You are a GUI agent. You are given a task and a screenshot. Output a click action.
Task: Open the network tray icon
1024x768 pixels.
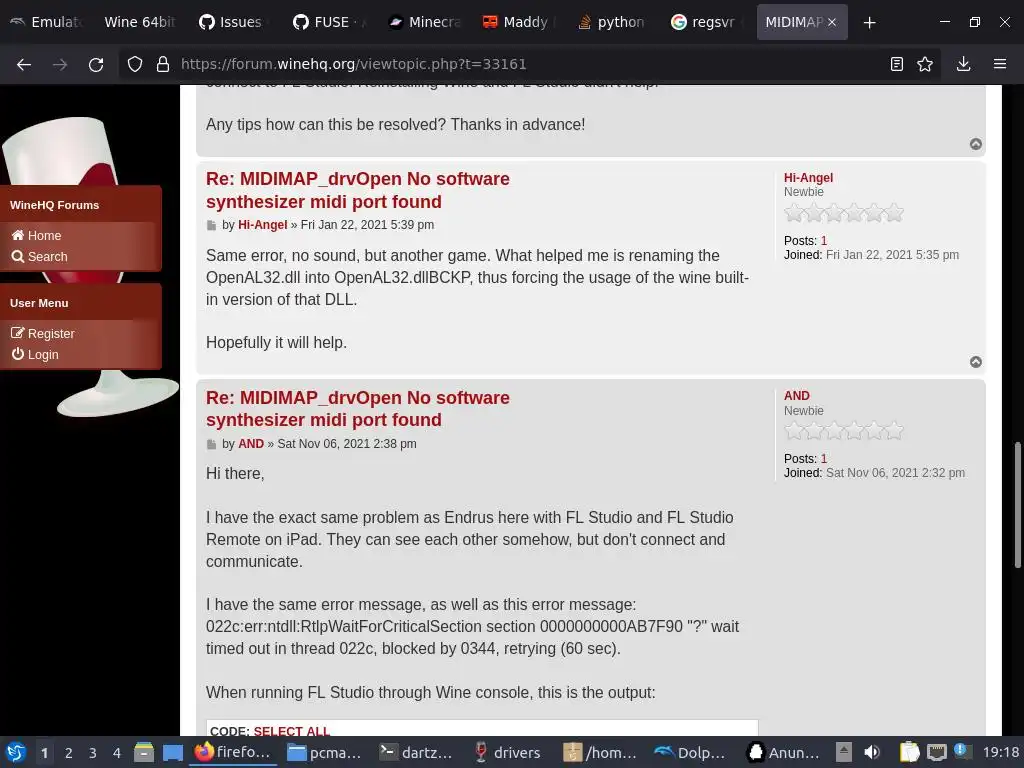pyautogui.click(x=936, y=752)
